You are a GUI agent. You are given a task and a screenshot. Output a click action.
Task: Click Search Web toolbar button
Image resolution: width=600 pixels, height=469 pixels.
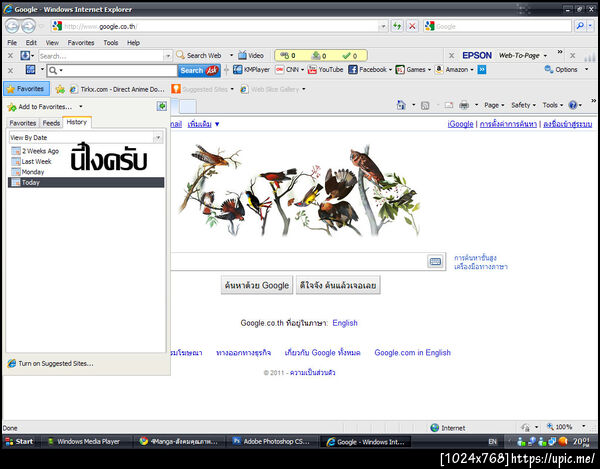tap(199, 55)
